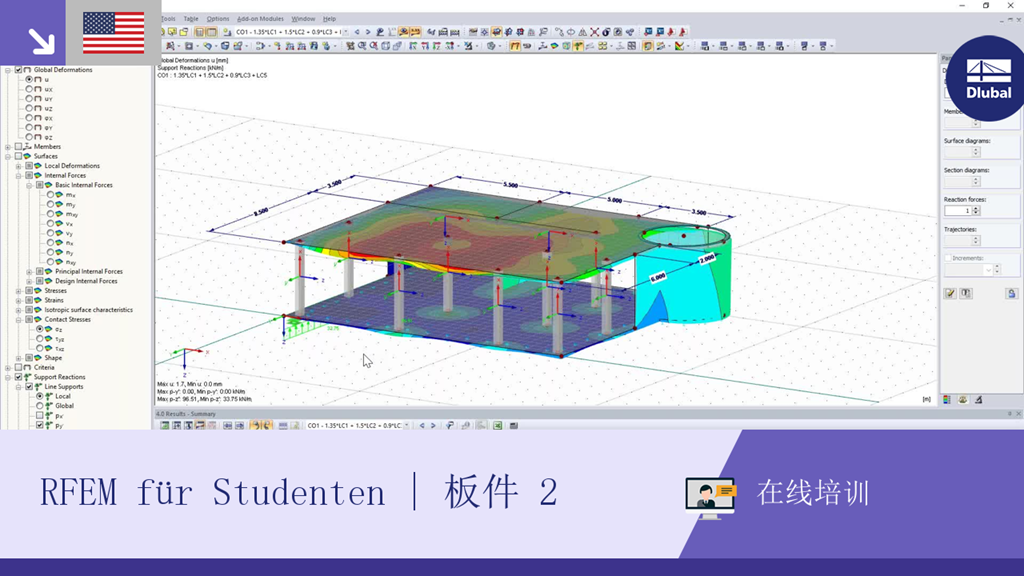Toggle the Support Reactions checkbox
The width and height of the screenshot is (1024, 576).
point(18,377)
